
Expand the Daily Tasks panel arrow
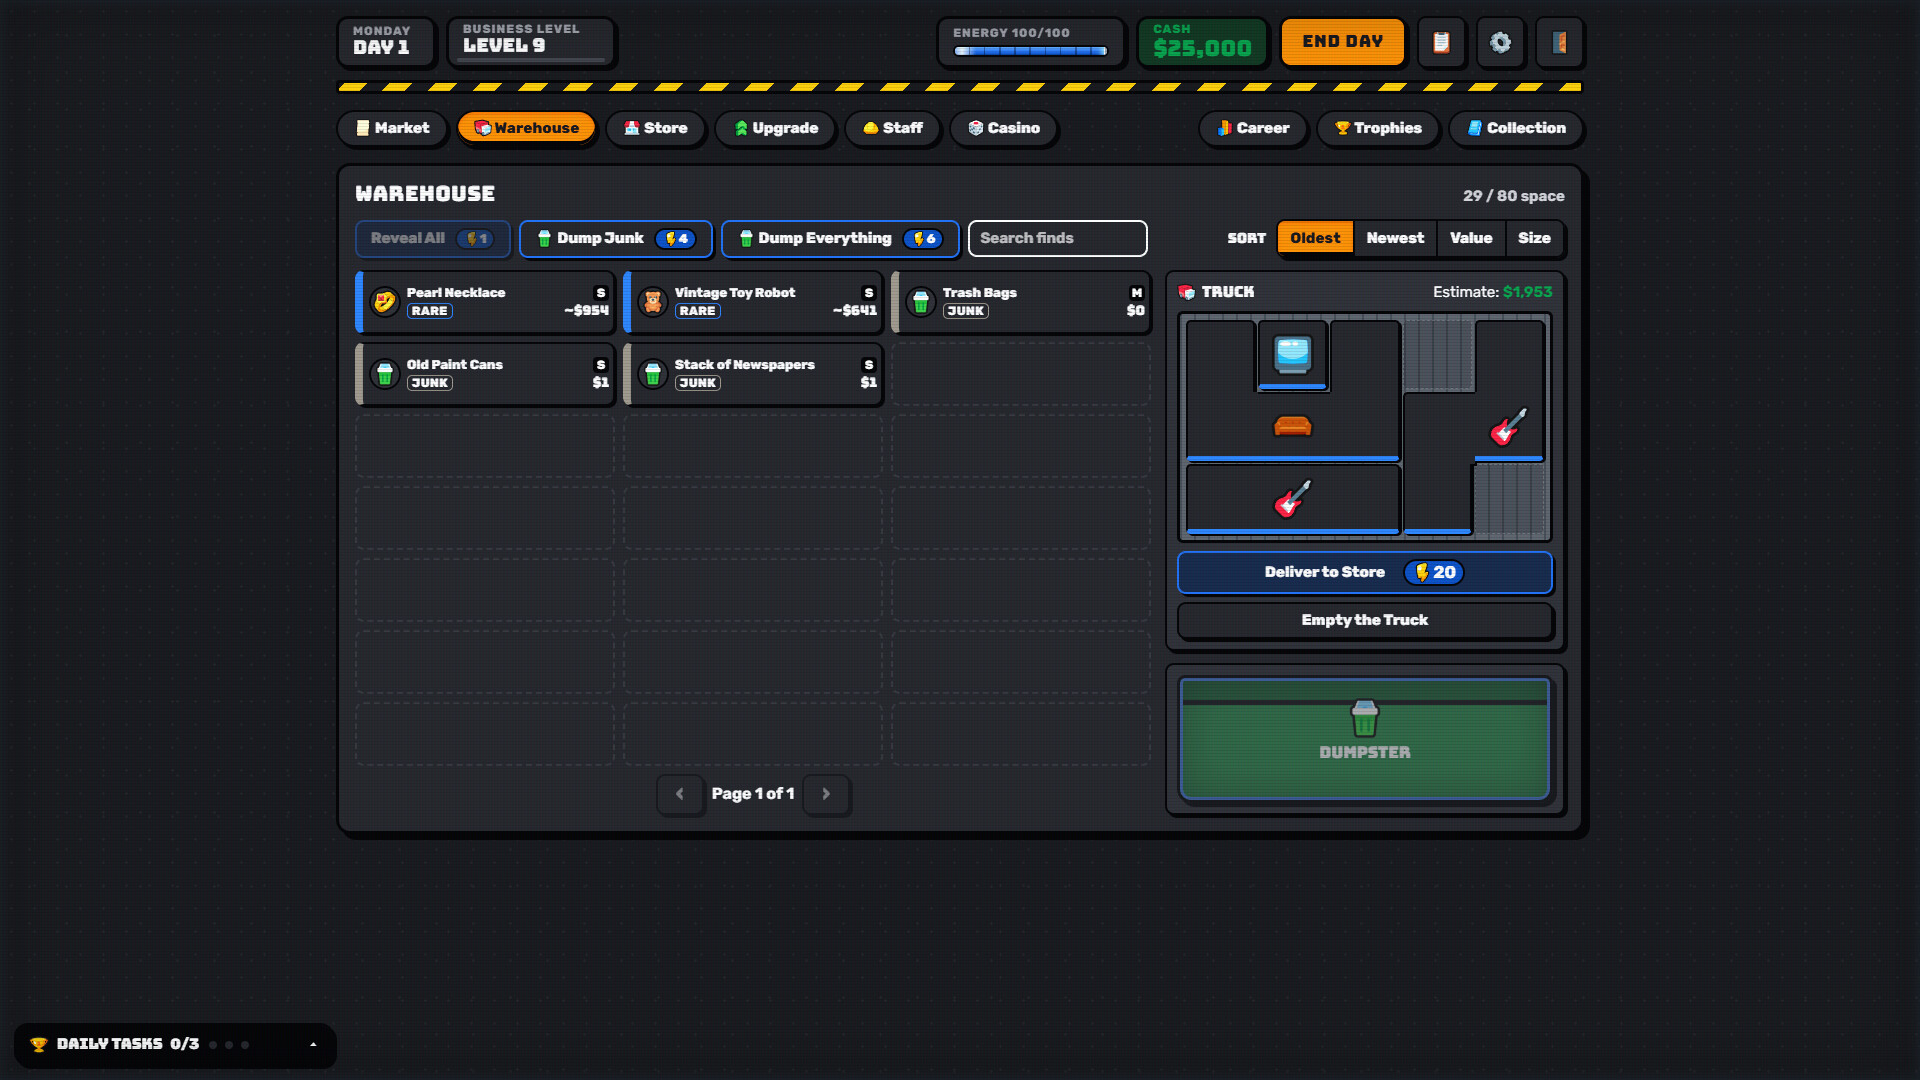click(x=313, y=1044)
